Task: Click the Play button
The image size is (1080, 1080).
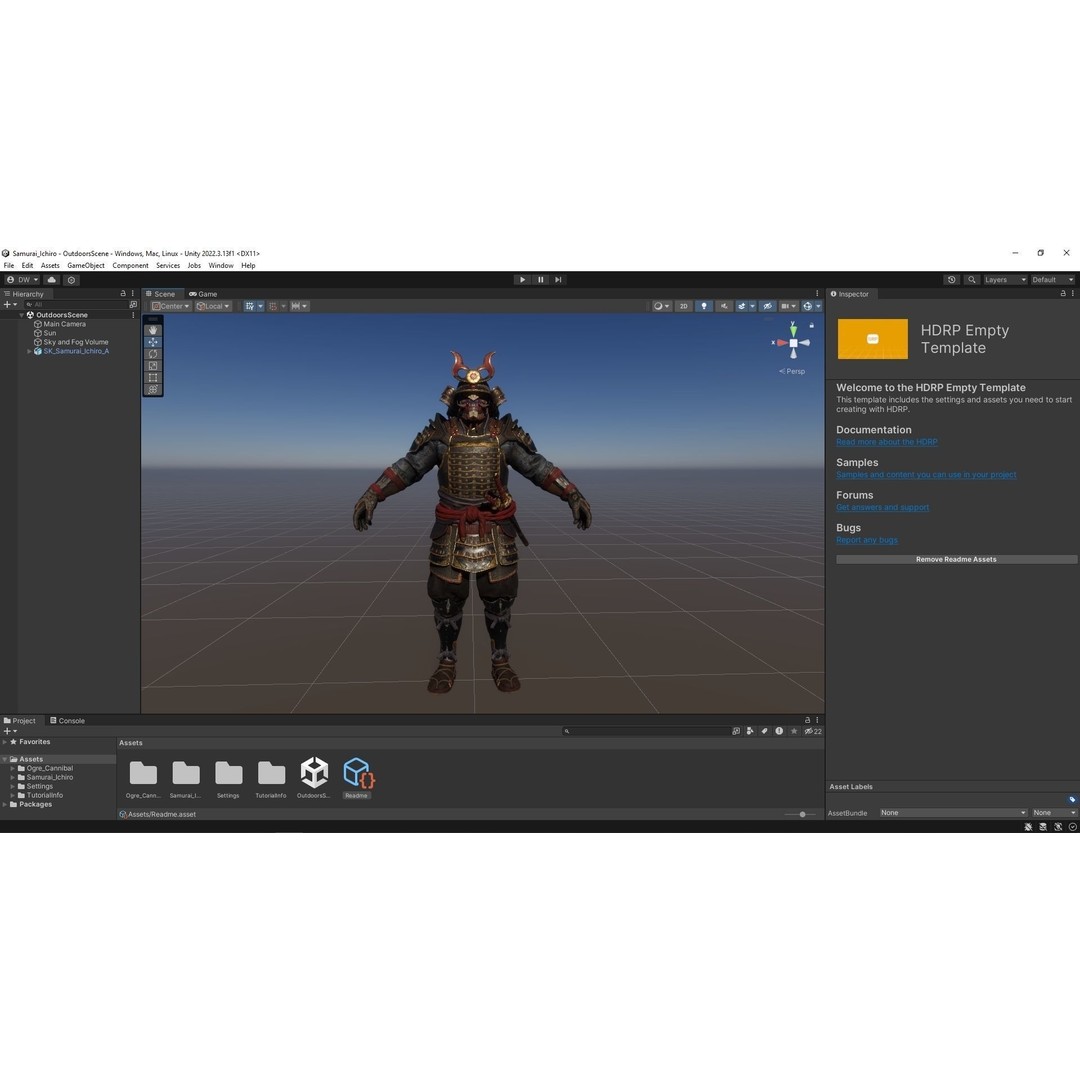Action: 522,280
